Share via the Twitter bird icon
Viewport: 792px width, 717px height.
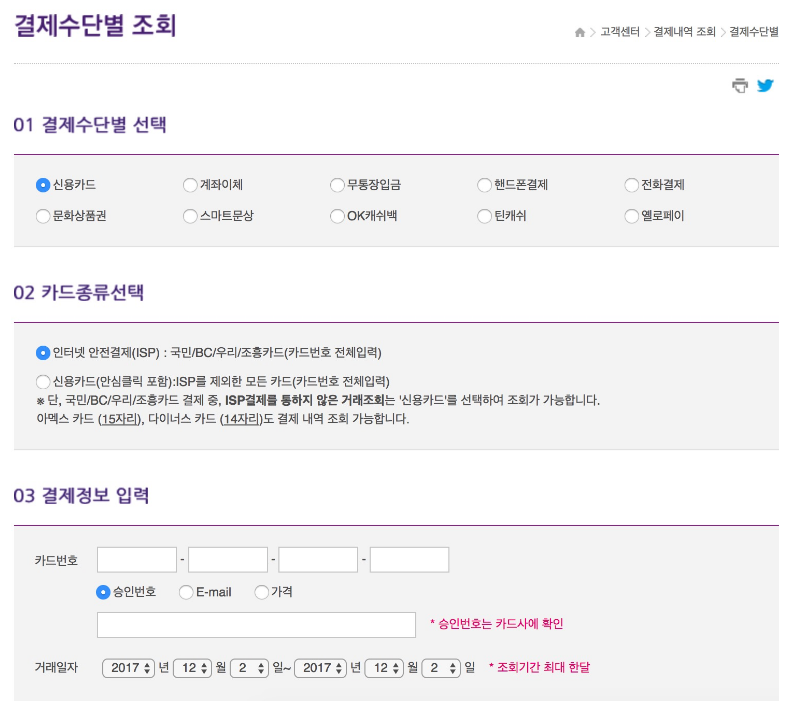click(x=766, y=86)
